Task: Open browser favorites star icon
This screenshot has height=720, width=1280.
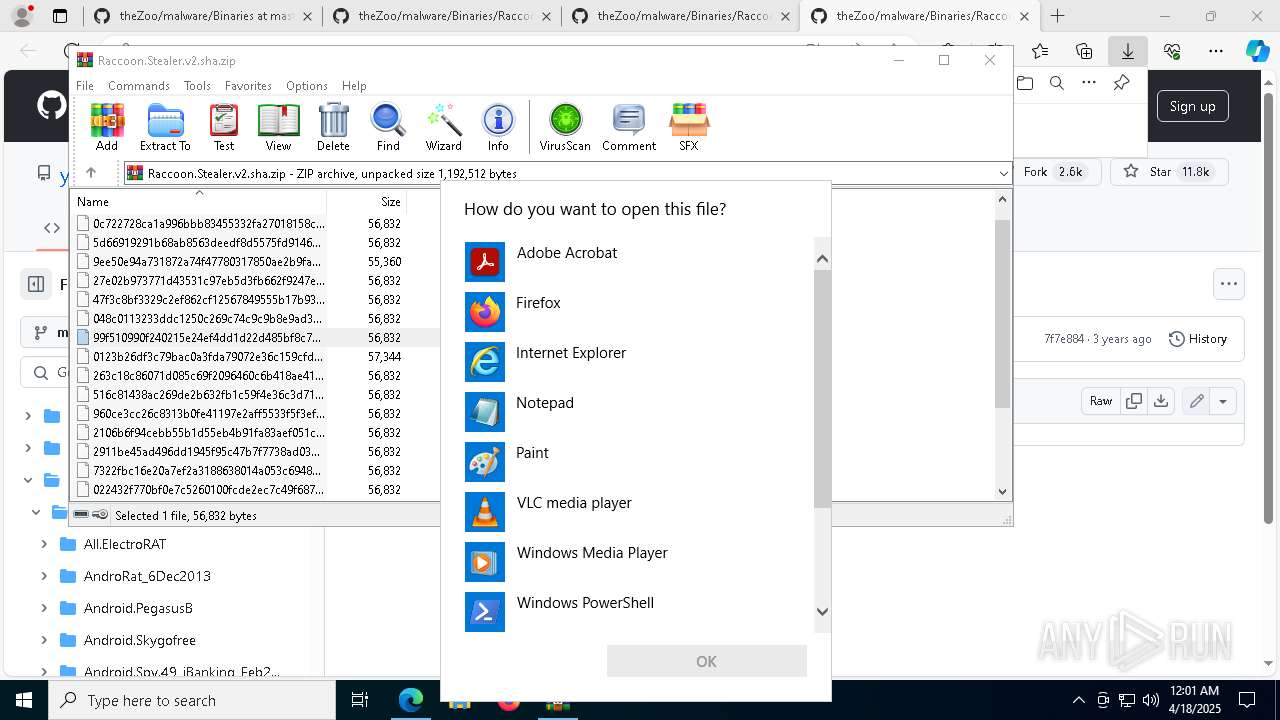Action: tap(1040, 51)
